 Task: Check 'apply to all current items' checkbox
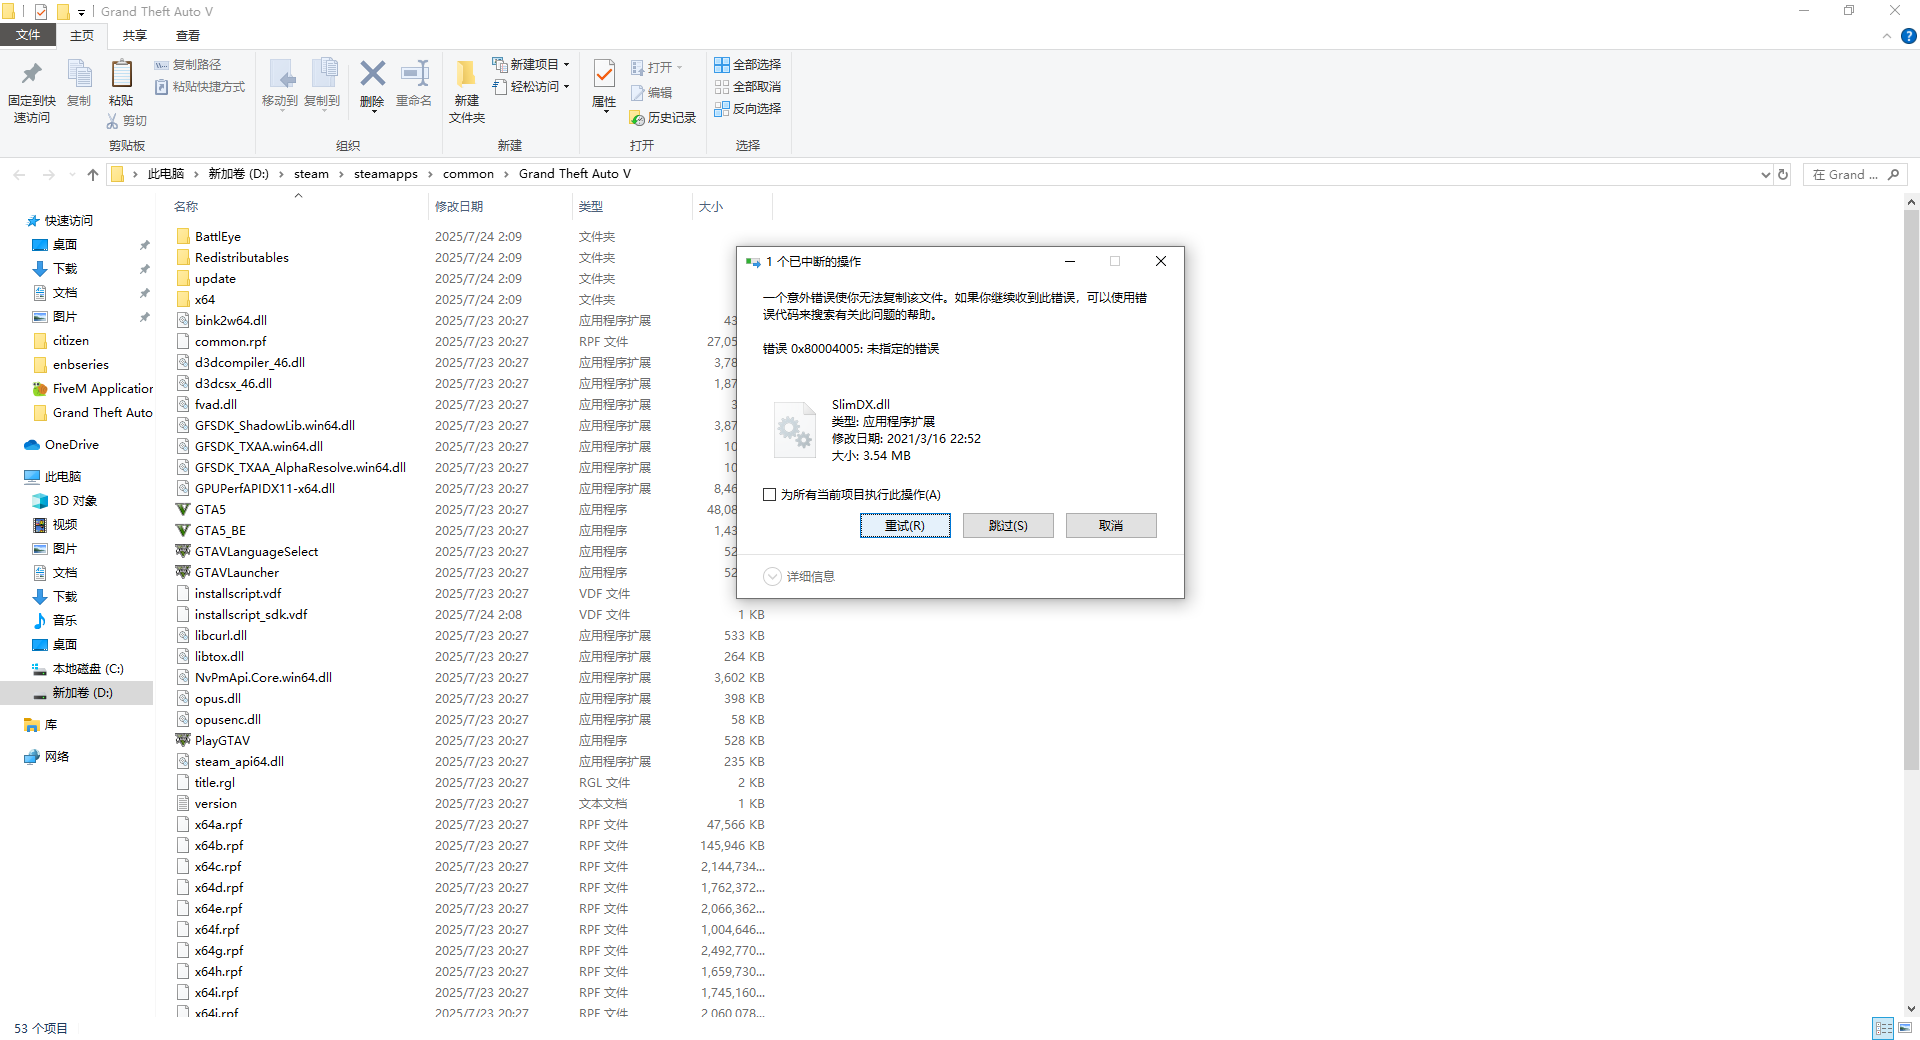[x=769, y=495]
